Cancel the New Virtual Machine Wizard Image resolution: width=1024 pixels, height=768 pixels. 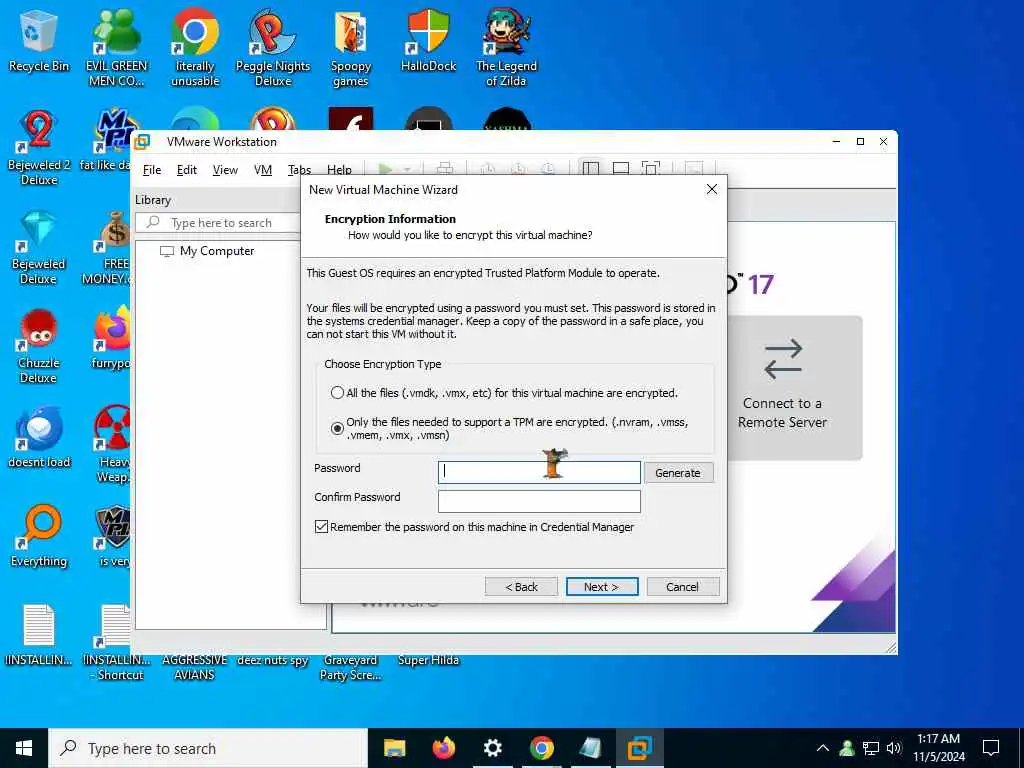[x=682, y=586]
